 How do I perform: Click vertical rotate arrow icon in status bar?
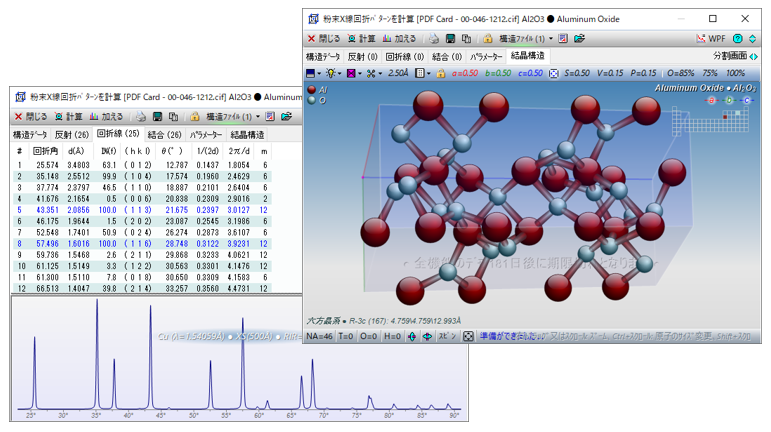click(412, 336)
